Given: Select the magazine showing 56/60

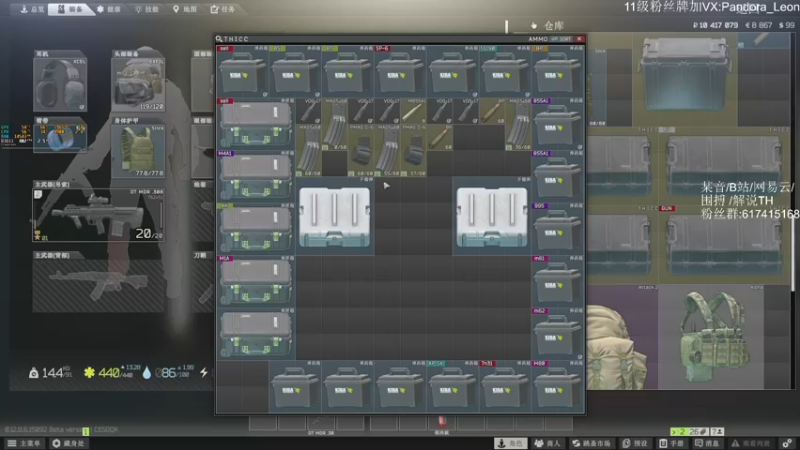Looking at the screenshot, I should (x=518, y=124).
